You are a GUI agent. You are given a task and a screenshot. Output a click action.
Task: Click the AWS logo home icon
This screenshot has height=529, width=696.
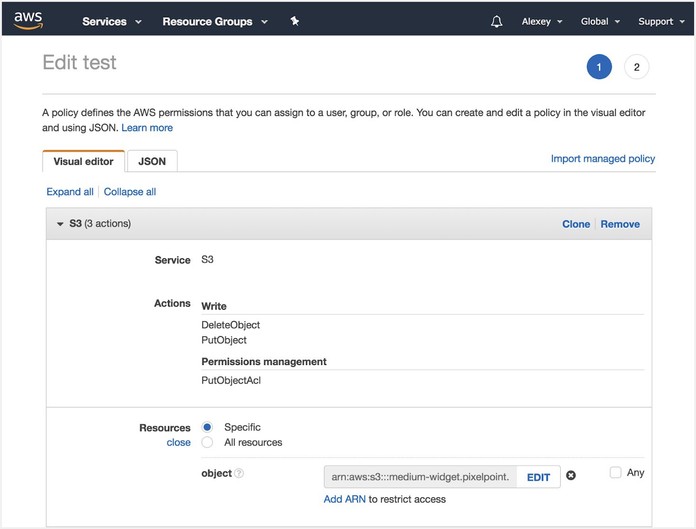28,20
